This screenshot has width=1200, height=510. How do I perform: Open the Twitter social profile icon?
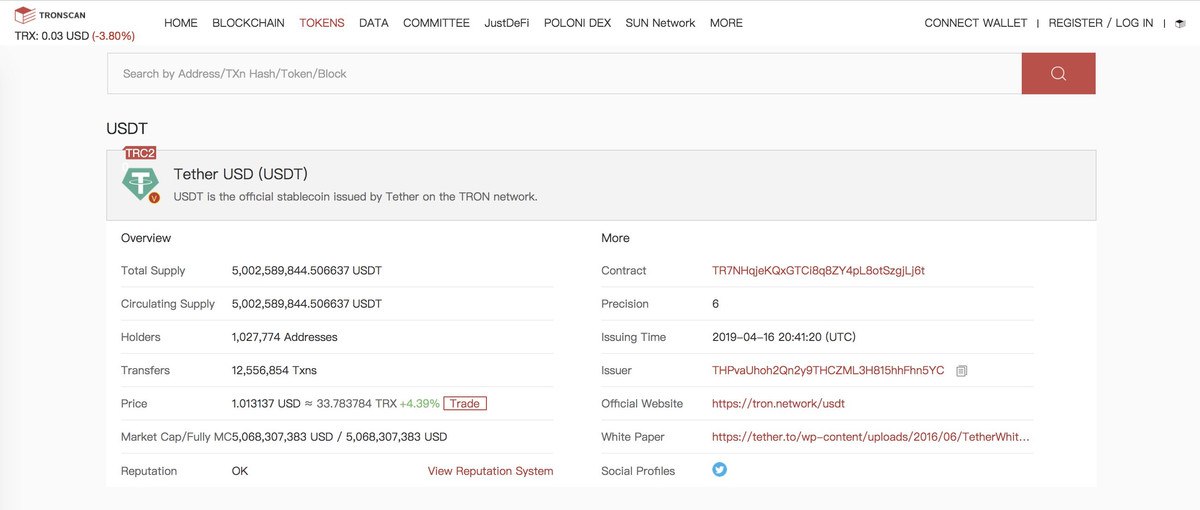click(719, 469)
